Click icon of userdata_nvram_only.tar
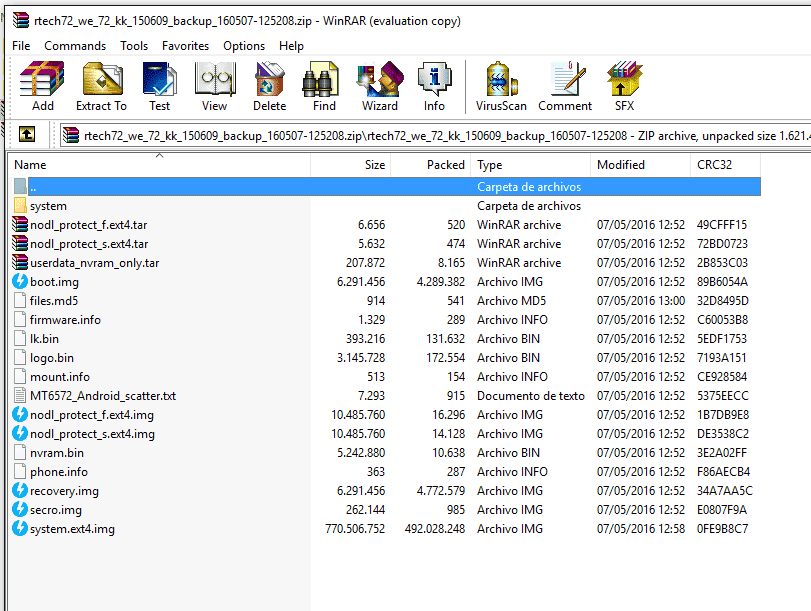 [20, 262]
